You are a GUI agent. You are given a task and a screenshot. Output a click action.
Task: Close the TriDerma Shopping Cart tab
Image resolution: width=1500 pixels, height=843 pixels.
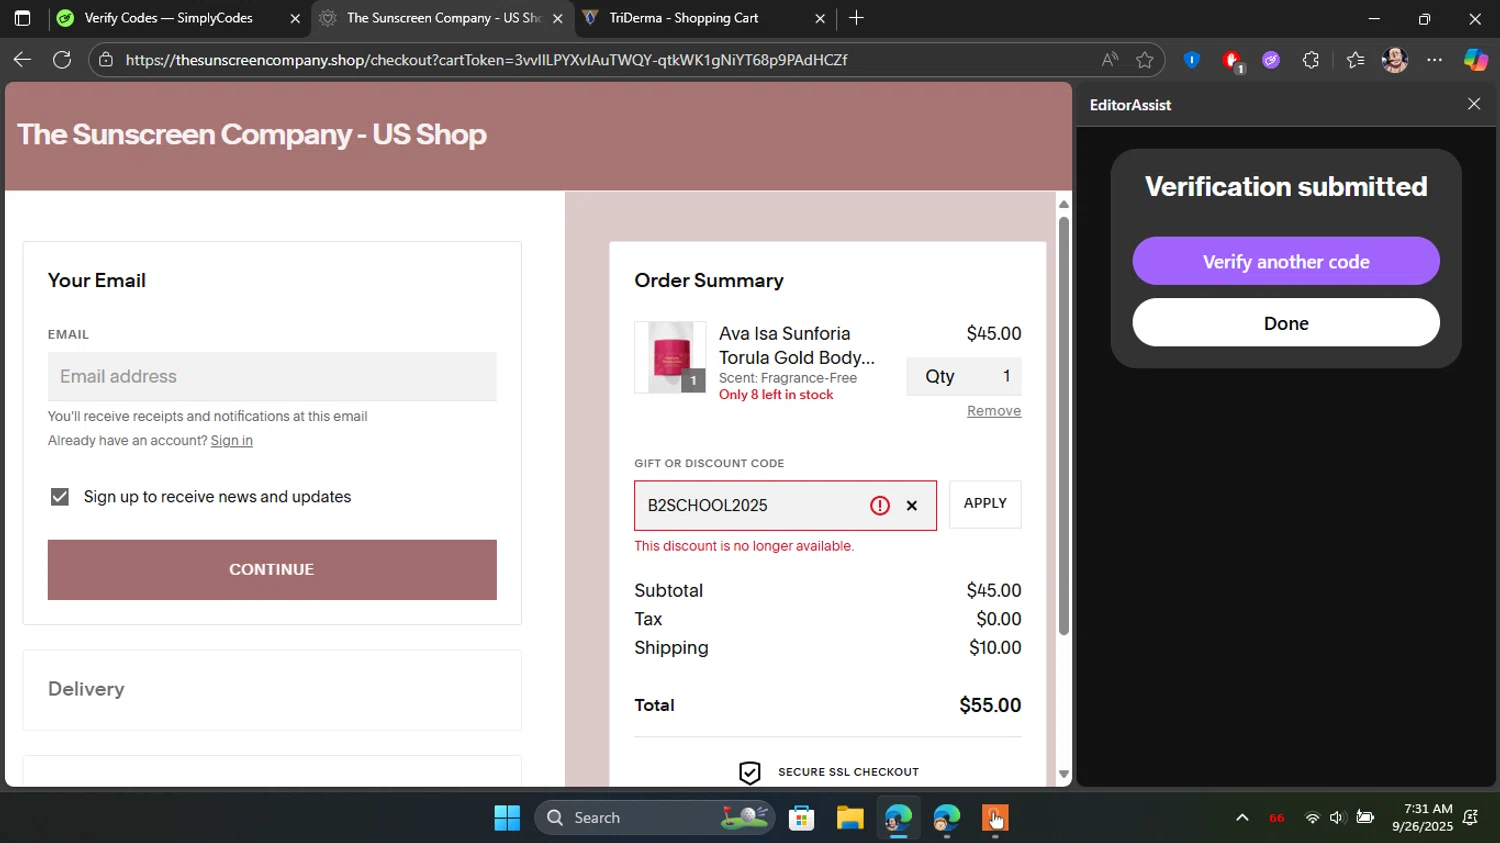820,18
